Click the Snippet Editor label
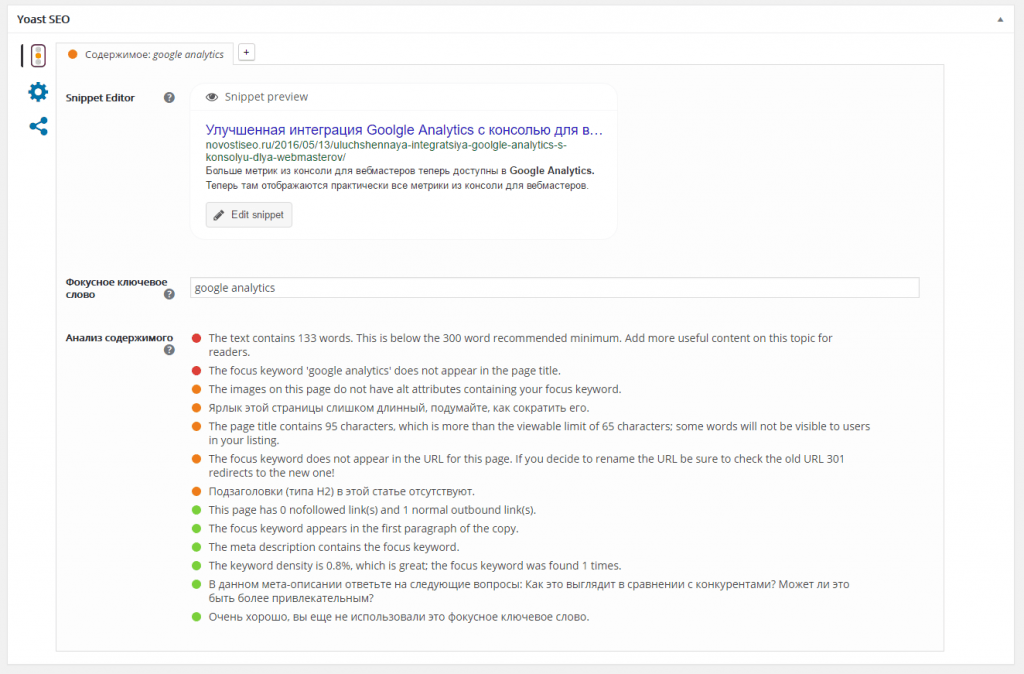Image resolution: width=1024 pixels, height=674 pixels. coord(100,98)
